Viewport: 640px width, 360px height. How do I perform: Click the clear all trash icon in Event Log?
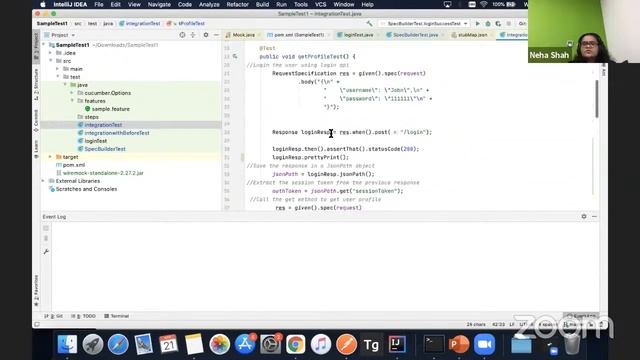(x=46, y=238)
